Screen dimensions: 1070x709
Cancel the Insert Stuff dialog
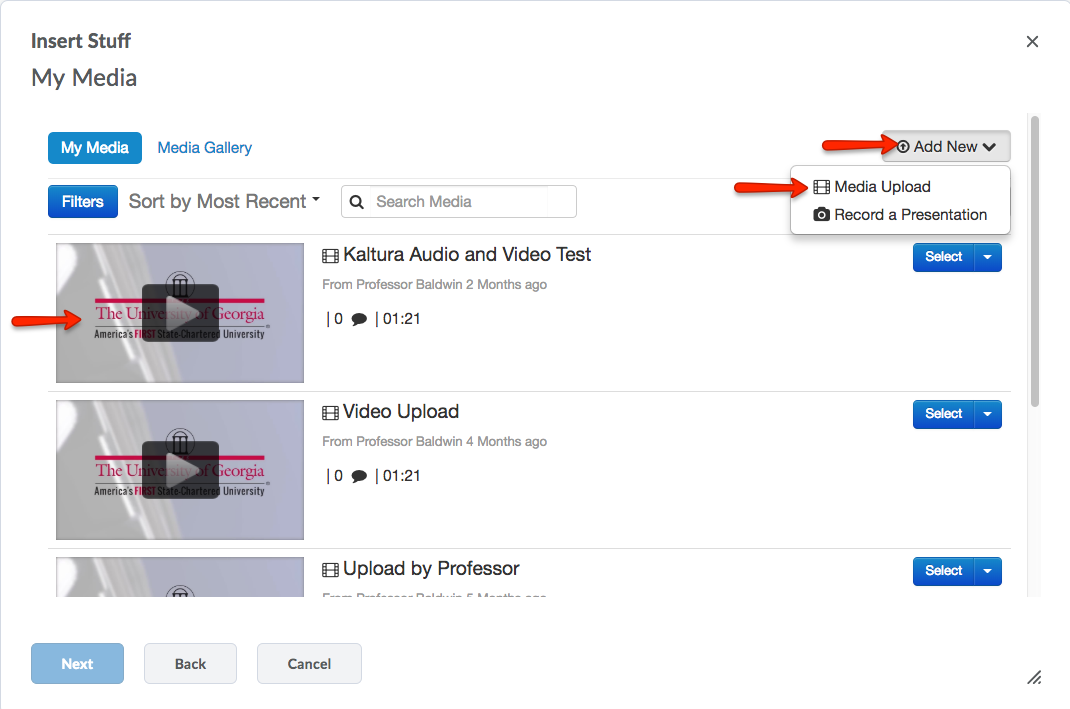point(309,663)
